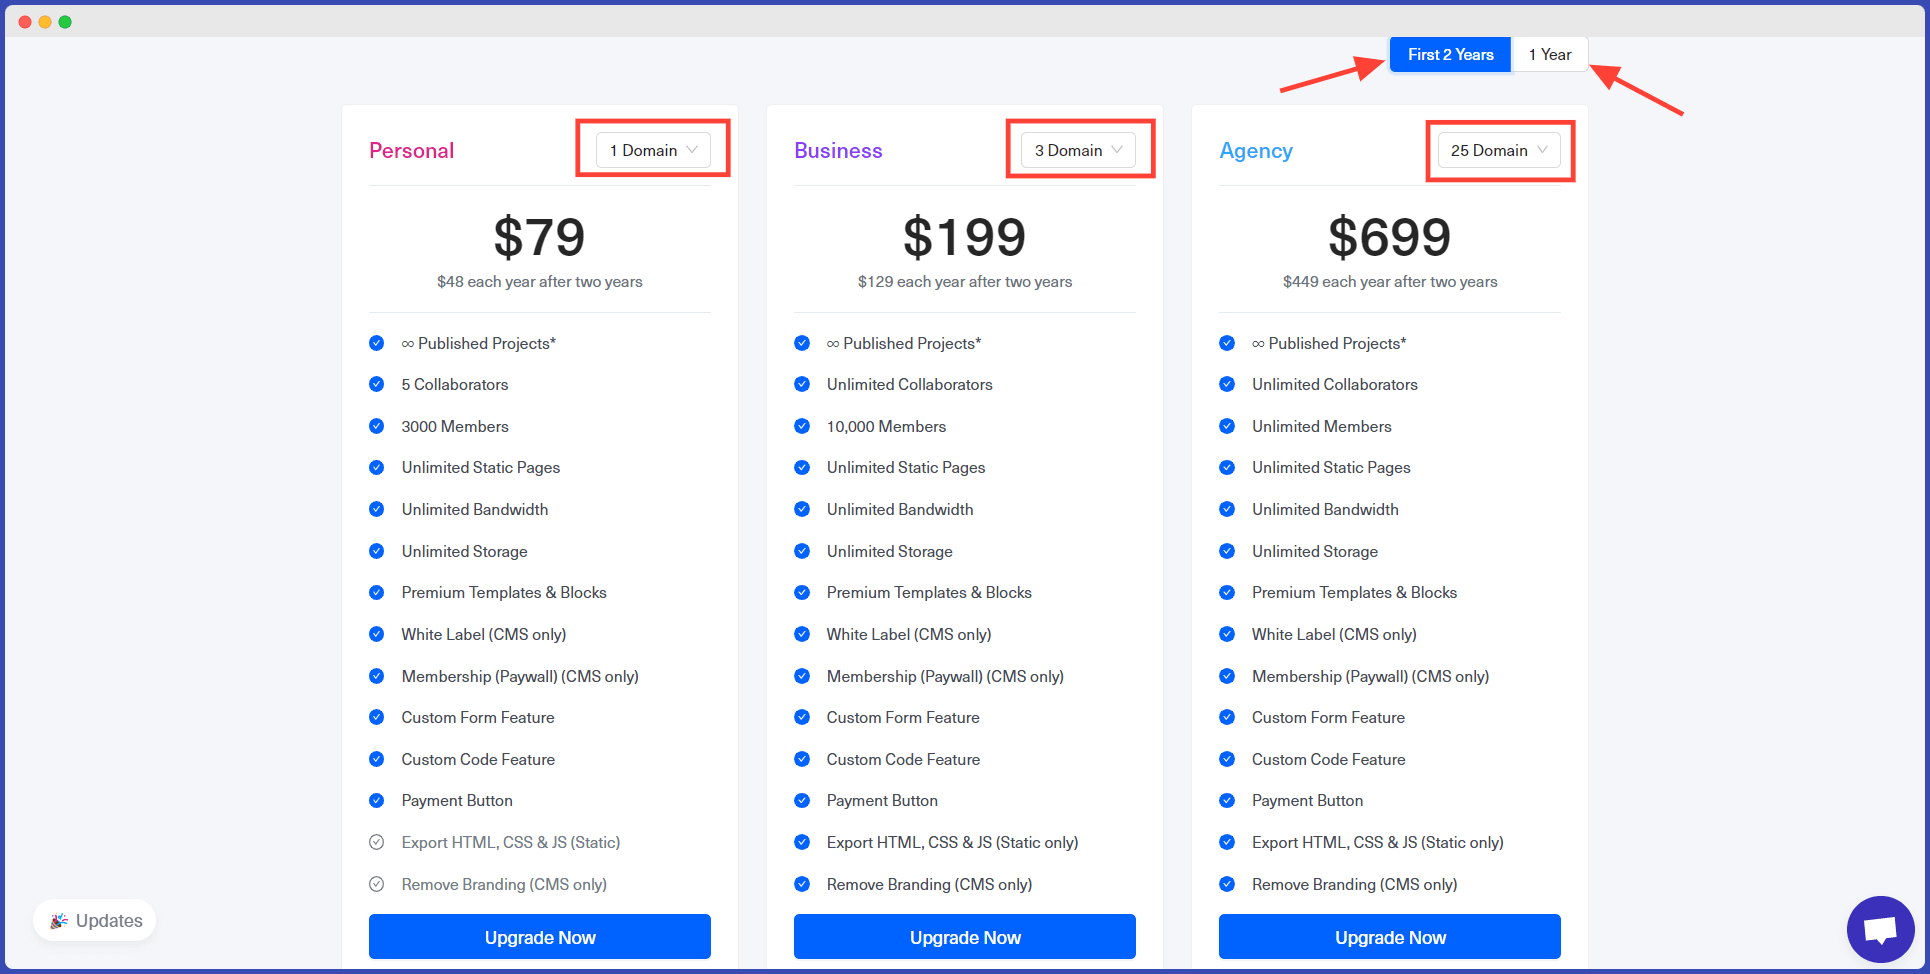Open the chat support widget
The width and height of the screenshot is (1930, 974).
pyautogui.click(x=1881, y=928)
